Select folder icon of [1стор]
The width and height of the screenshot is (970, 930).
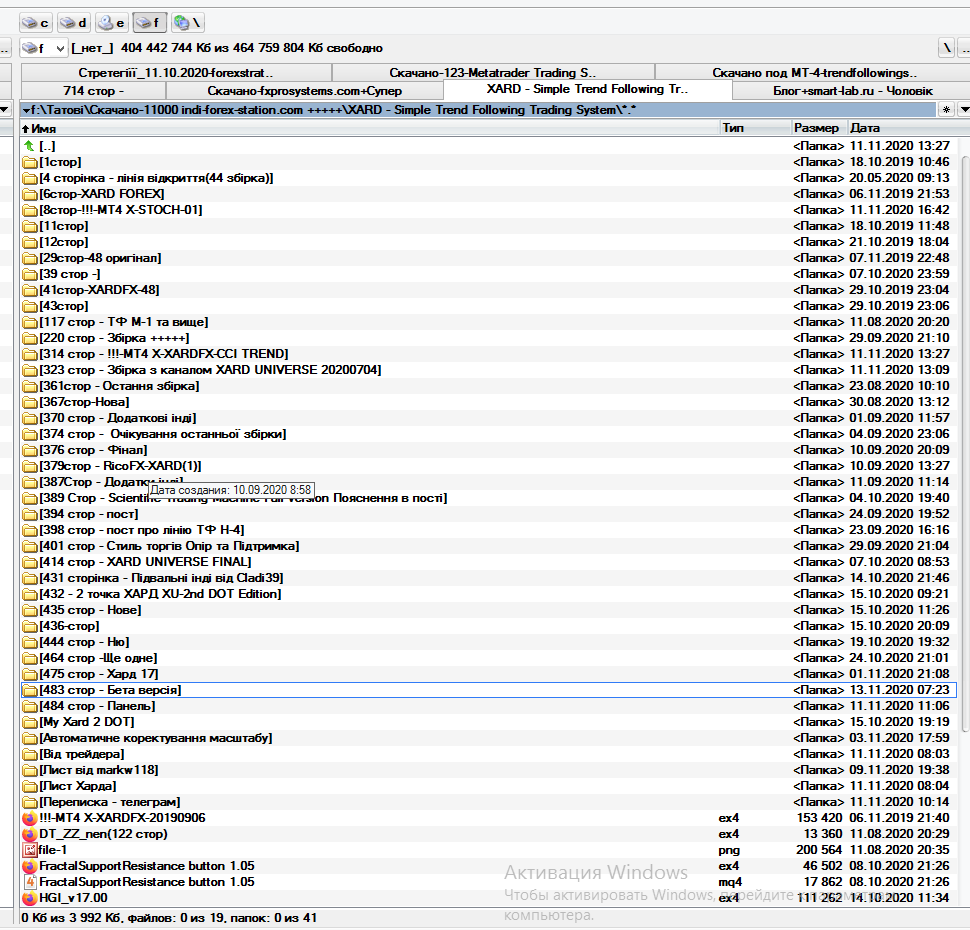coord(30,162)
